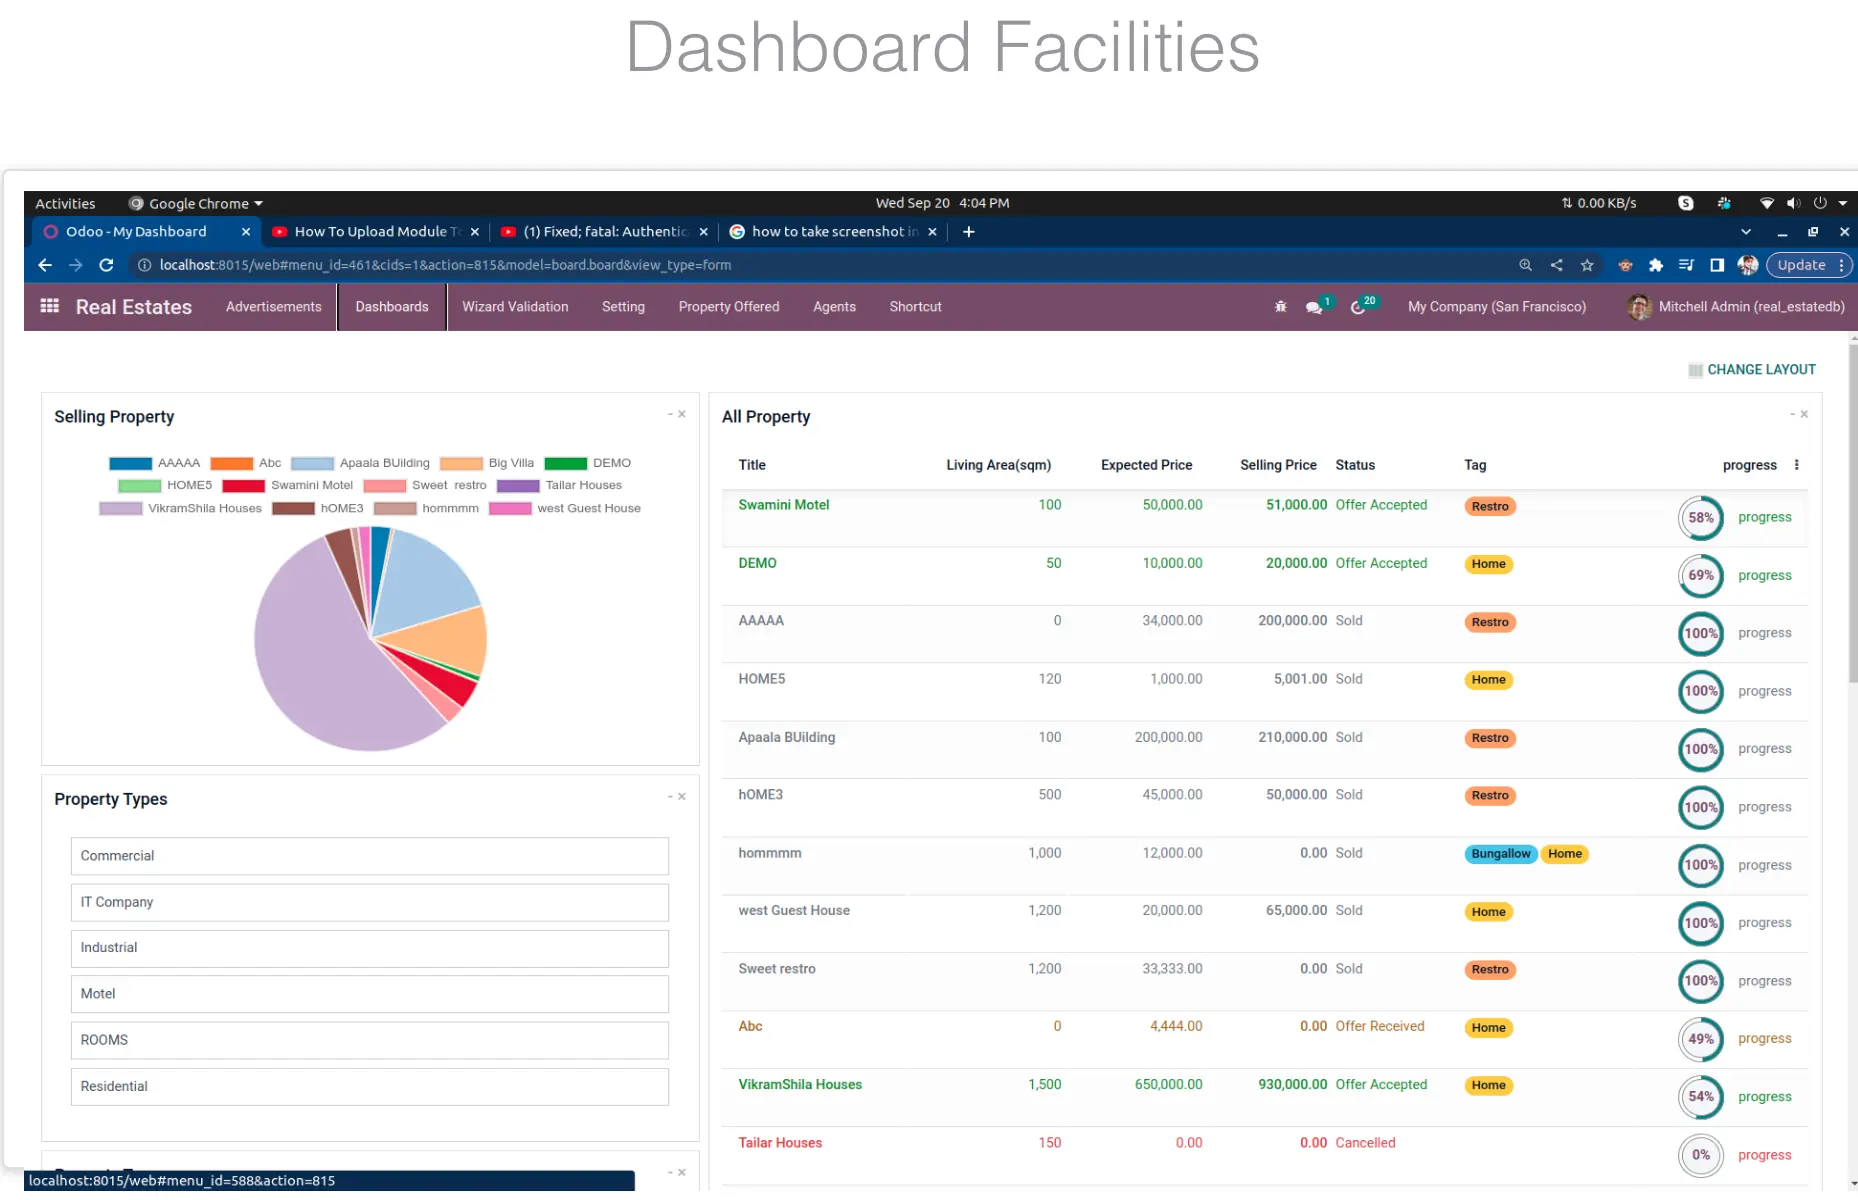The image size is (1858, 1200).
Task: Open the Odoo apps grid menu
Action: click(49, 306)
